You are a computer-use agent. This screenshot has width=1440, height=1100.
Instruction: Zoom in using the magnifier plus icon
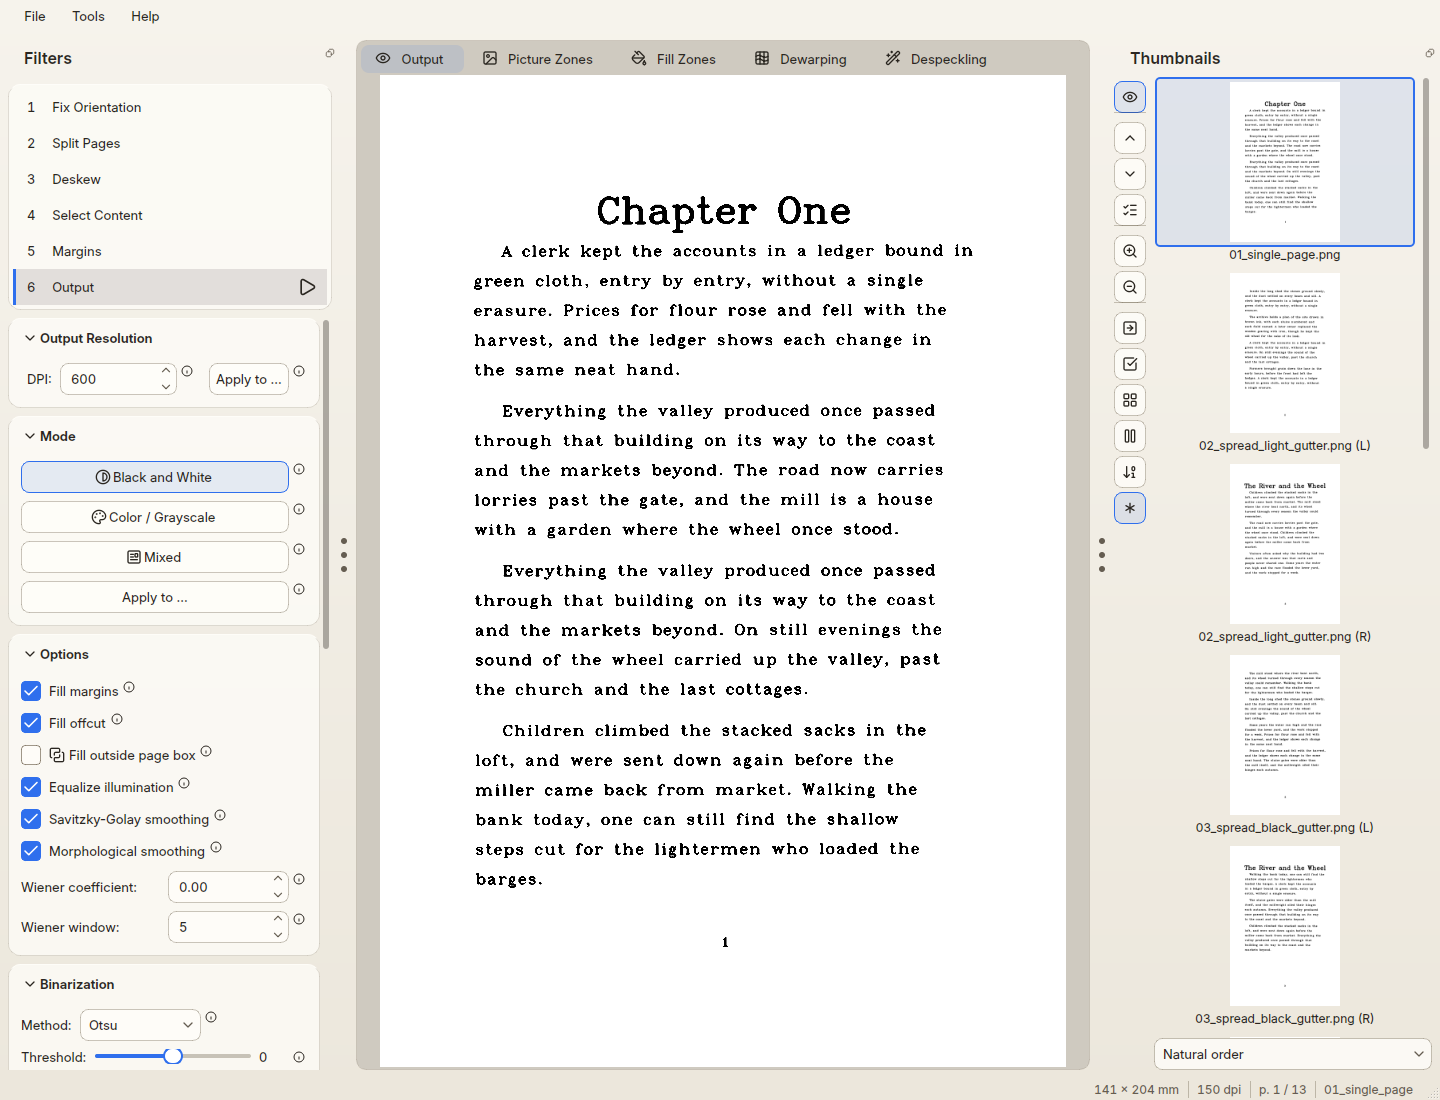point(1130,251)
